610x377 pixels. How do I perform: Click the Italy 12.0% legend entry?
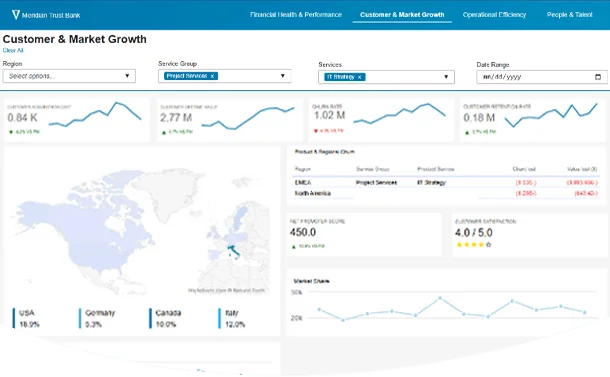tap(232, 318)
